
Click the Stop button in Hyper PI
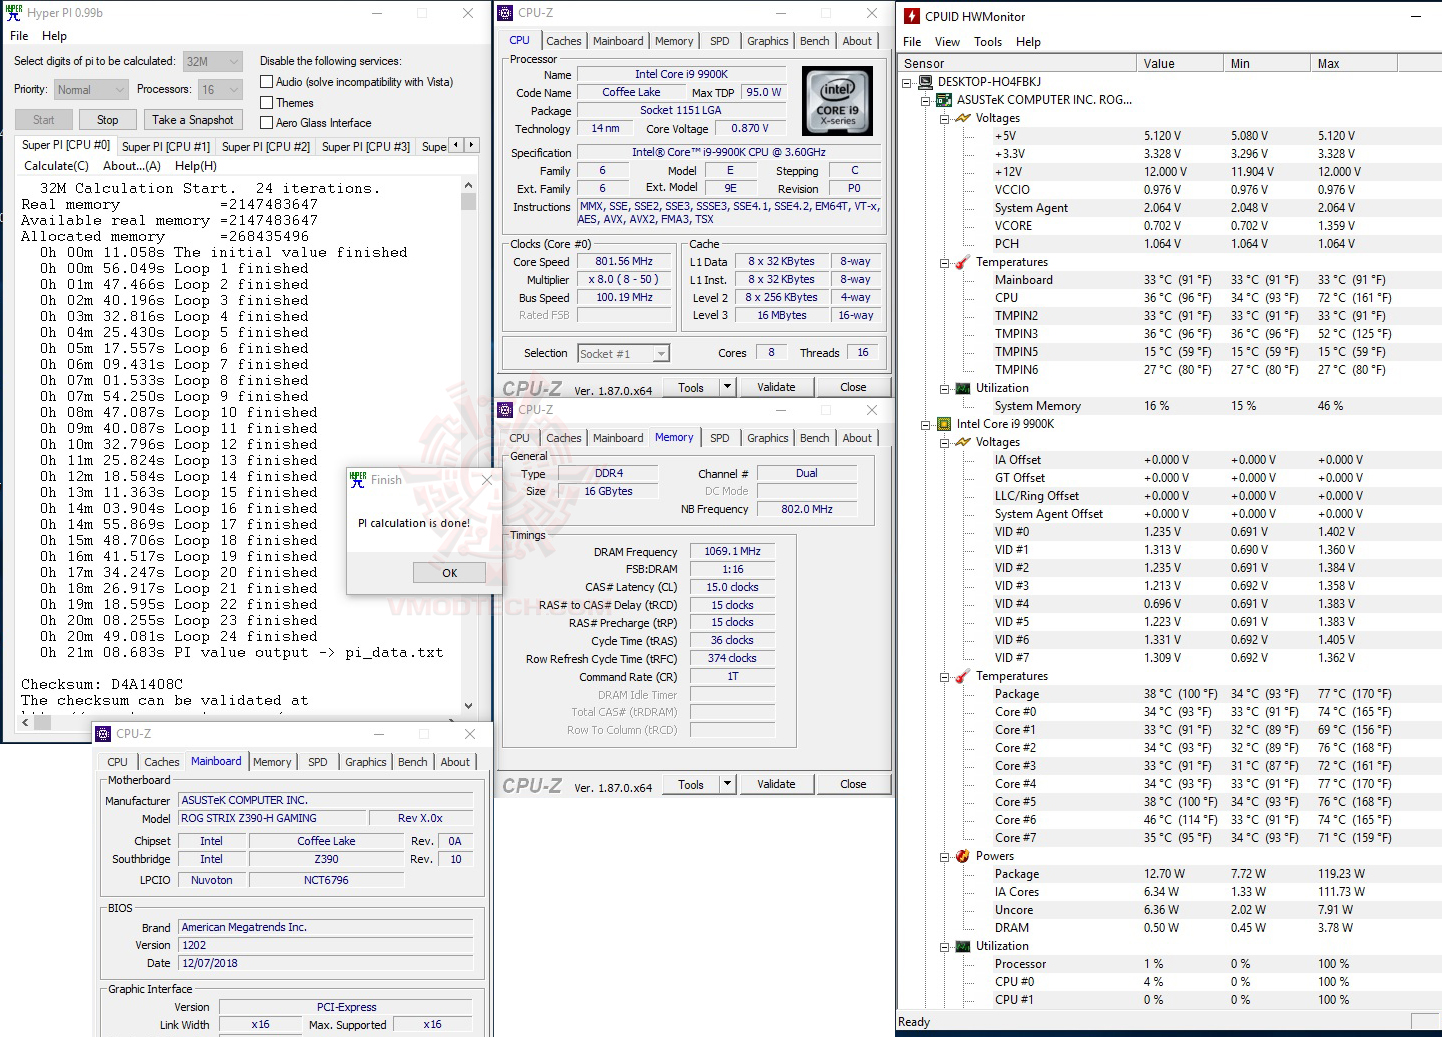[108, 120]
